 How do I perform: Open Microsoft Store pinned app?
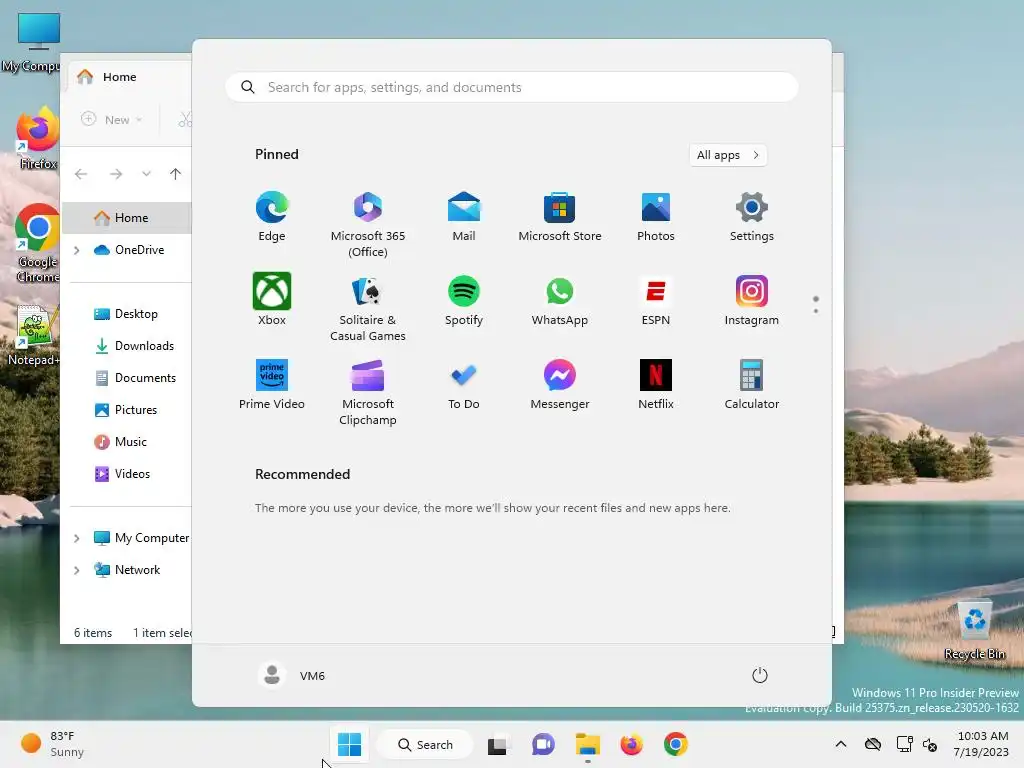pyautogui.click(x=560, y=217)
